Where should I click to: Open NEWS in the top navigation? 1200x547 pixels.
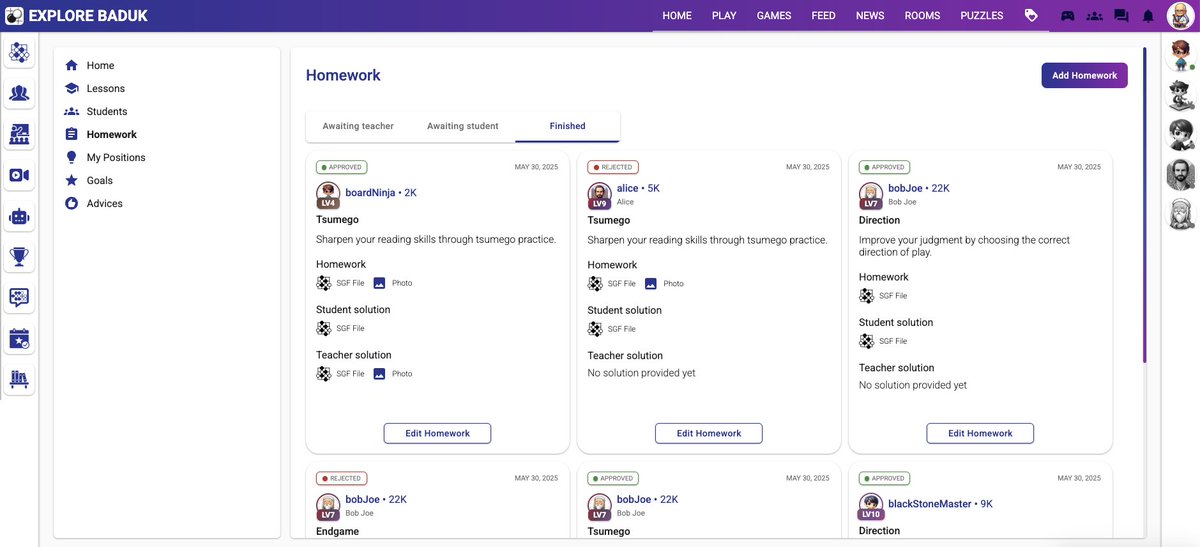(870, 16)
